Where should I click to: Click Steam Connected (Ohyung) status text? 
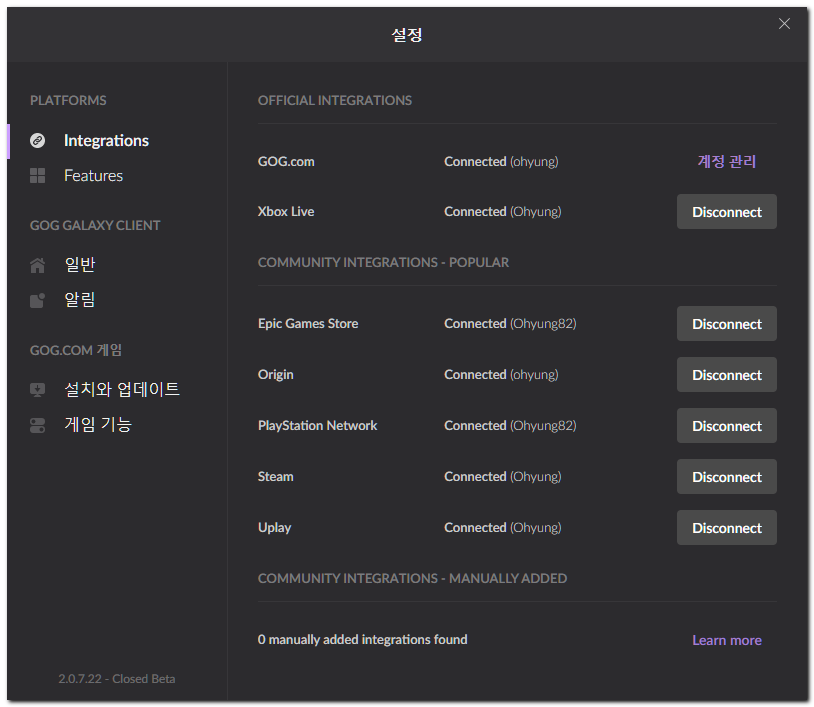pyautogui.click(x=503, y=477)
